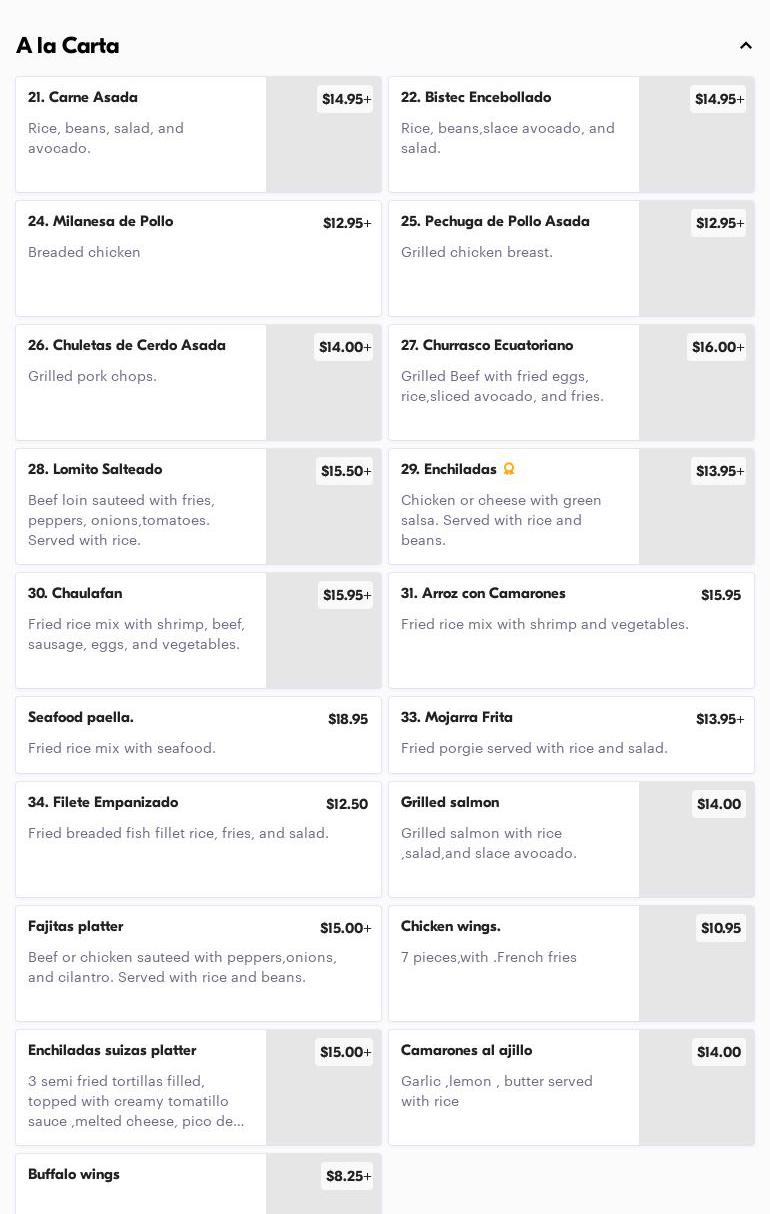770x1214 pixels.
Task: Click the $14.00+ price on Chuletas de Cerdo
Action: click(344, 347)
